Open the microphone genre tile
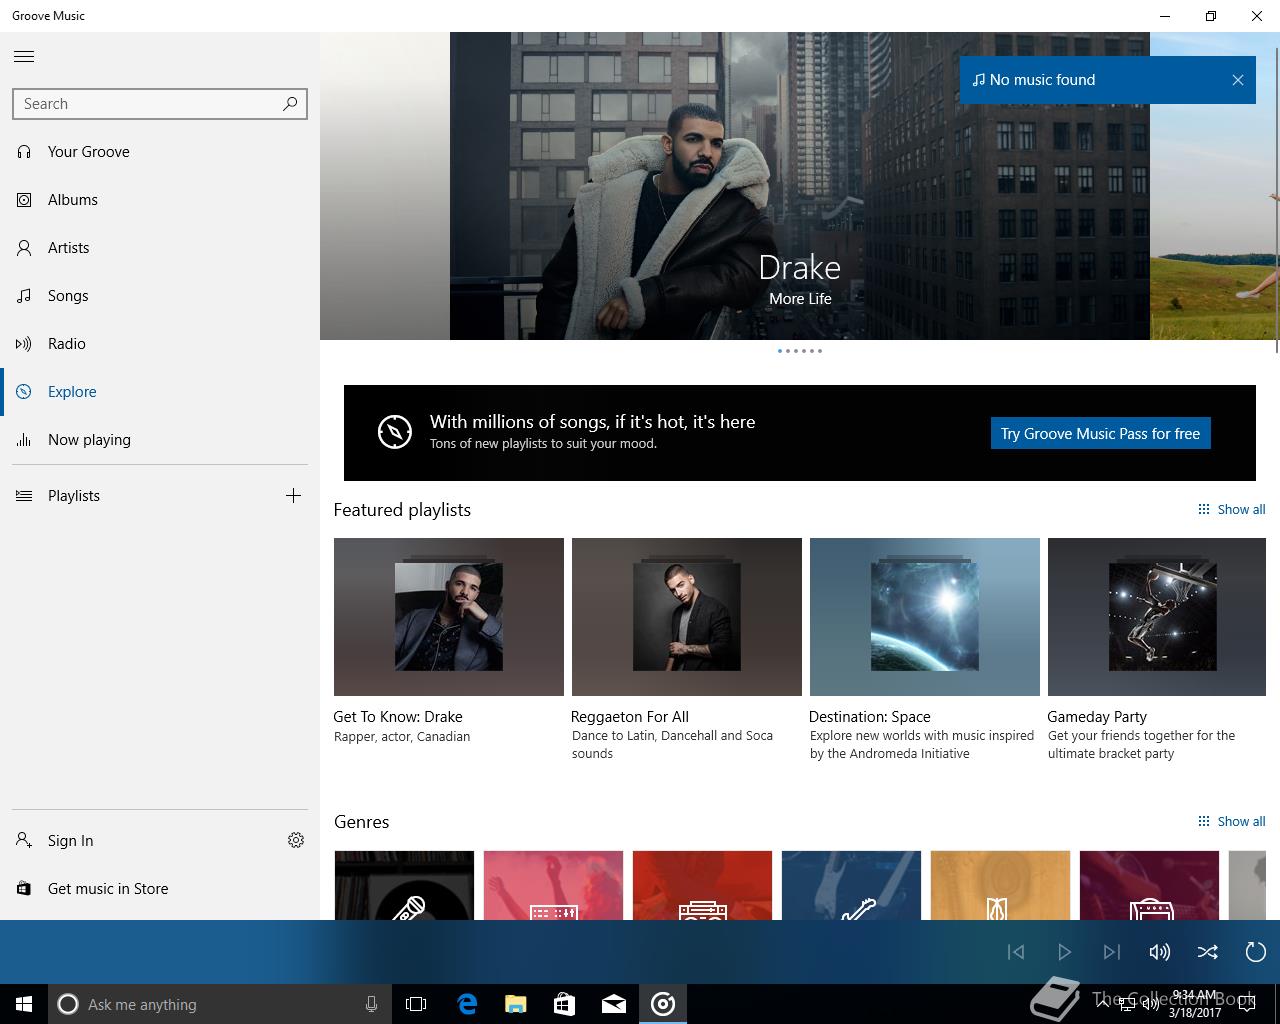Screen dimensions: 1280x1024 click(x=404, y=885)
